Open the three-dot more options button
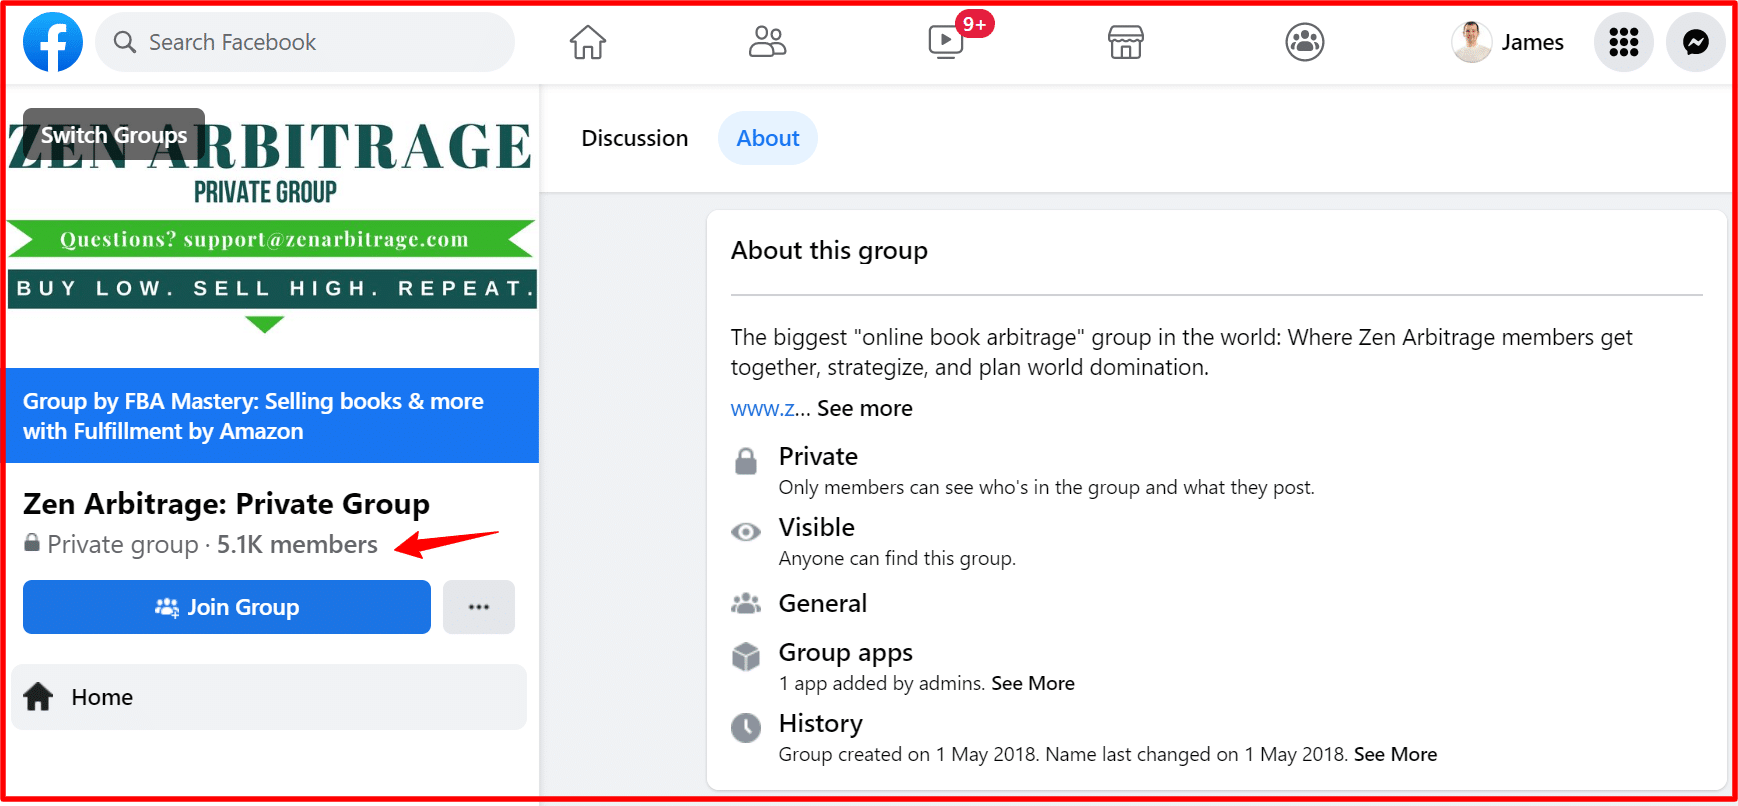This screenshot has width=1738, height=806. pyautogui.click(x=479, y=607)
